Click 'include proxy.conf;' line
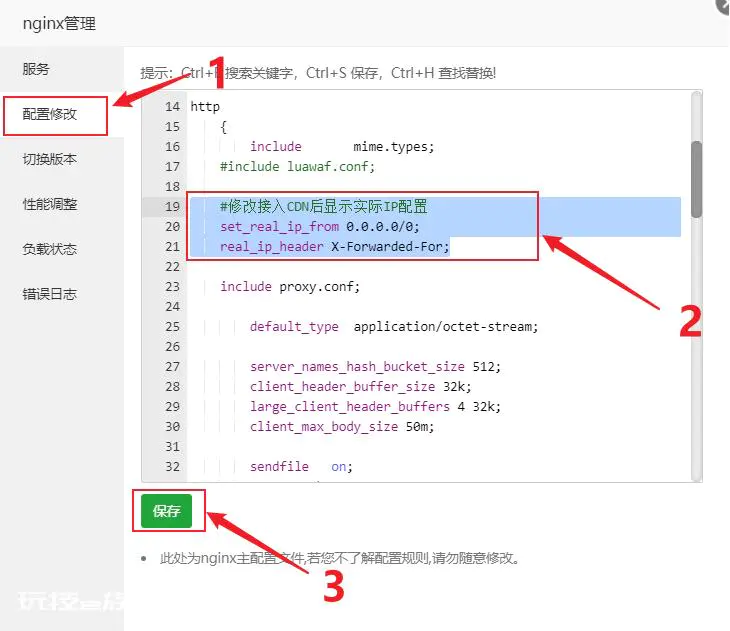The width and height of the screenshot is (730, 631). coord(290,286)
